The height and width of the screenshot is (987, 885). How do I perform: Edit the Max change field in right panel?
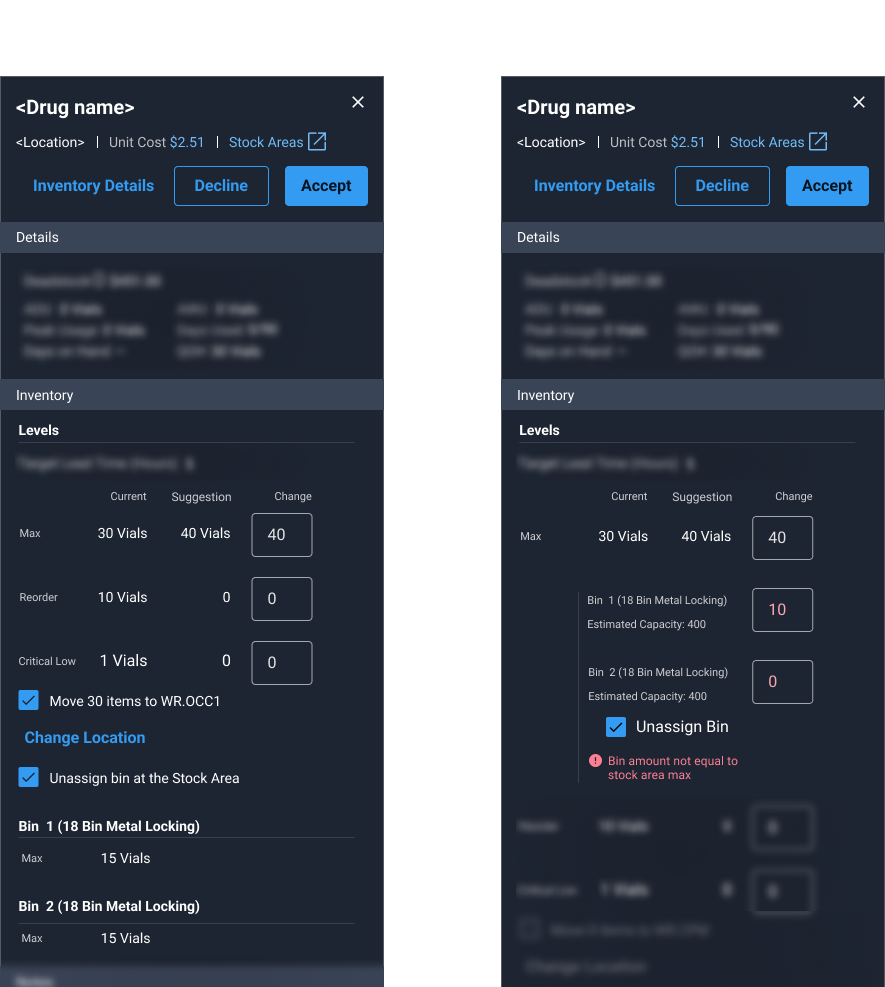[782, 538]
